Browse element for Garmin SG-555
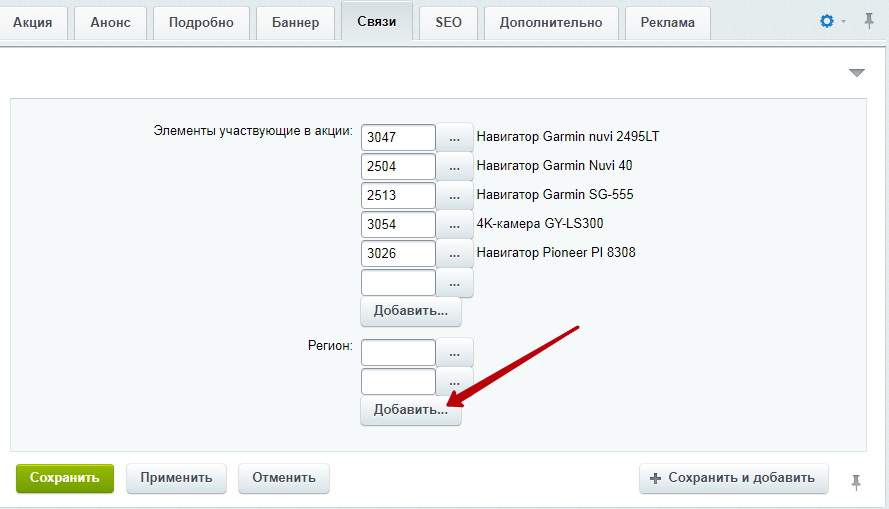Image resolution: width=889 pixels, height=509 pixels. tap(455, 195)
